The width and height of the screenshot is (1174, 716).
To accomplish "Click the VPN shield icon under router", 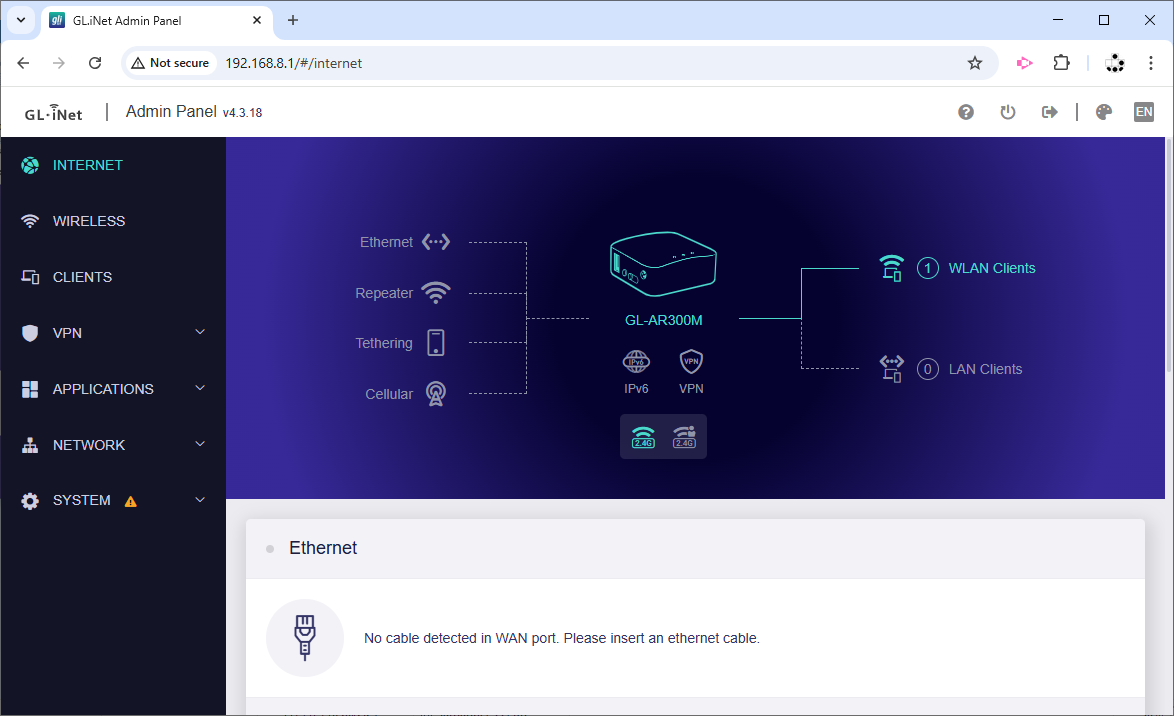I will [x=691, y=362].
